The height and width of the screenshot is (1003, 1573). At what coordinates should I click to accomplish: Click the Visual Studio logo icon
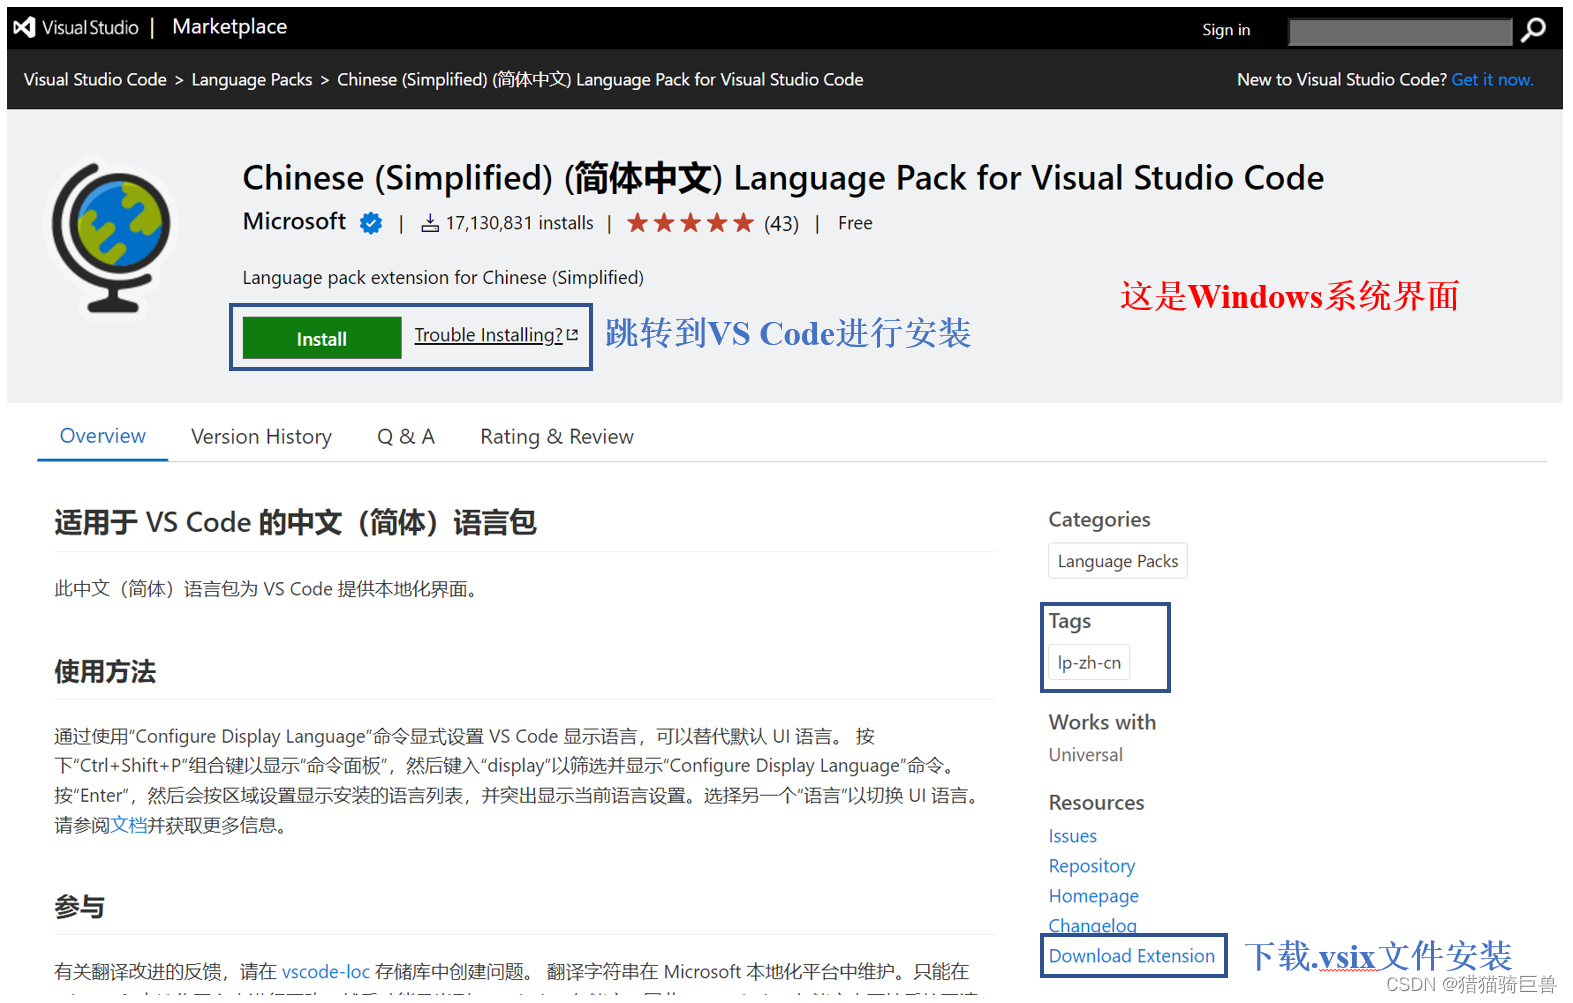pyautogui.click(x=25, y=28)
